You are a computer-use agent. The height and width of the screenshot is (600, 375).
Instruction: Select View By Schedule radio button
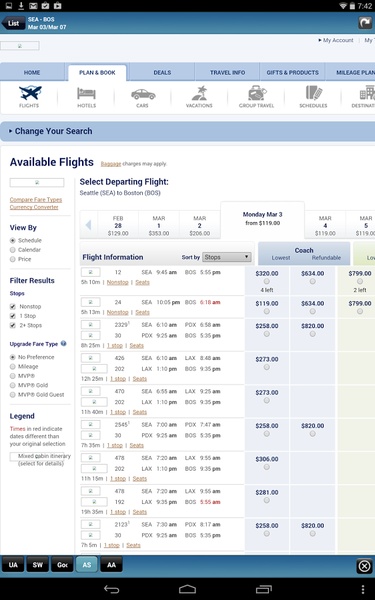(x=13, y=240)
